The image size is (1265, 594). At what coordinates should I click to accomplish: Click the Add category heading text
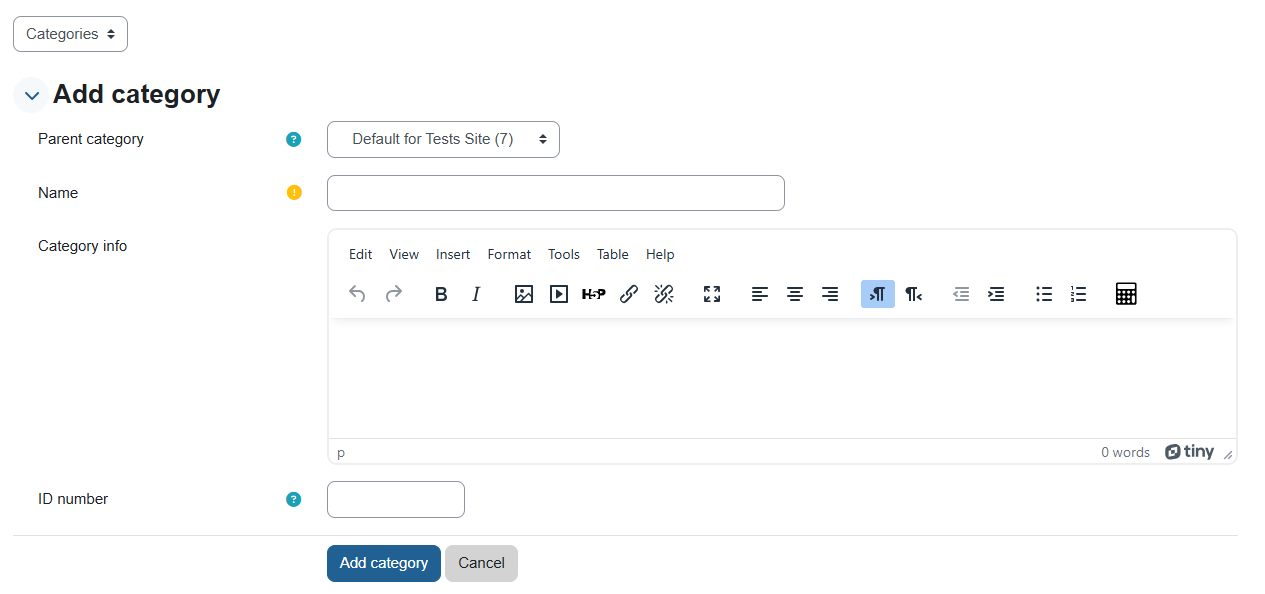pyautogui.click(x=136, y=94)
